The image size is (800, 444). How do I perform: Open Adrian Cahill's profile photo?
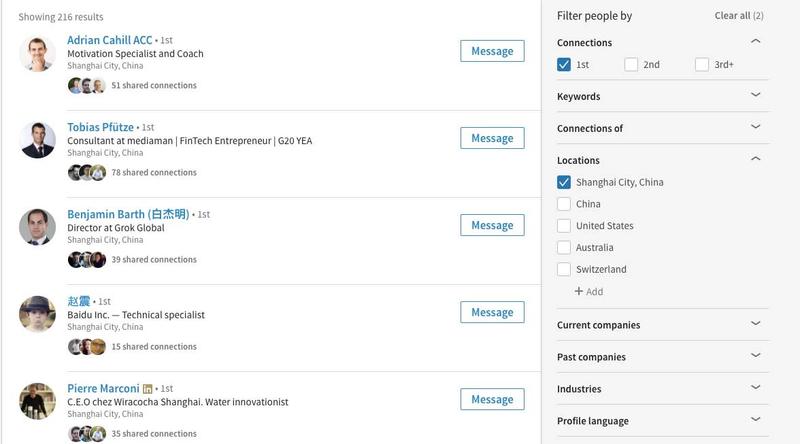click(37, 53)
